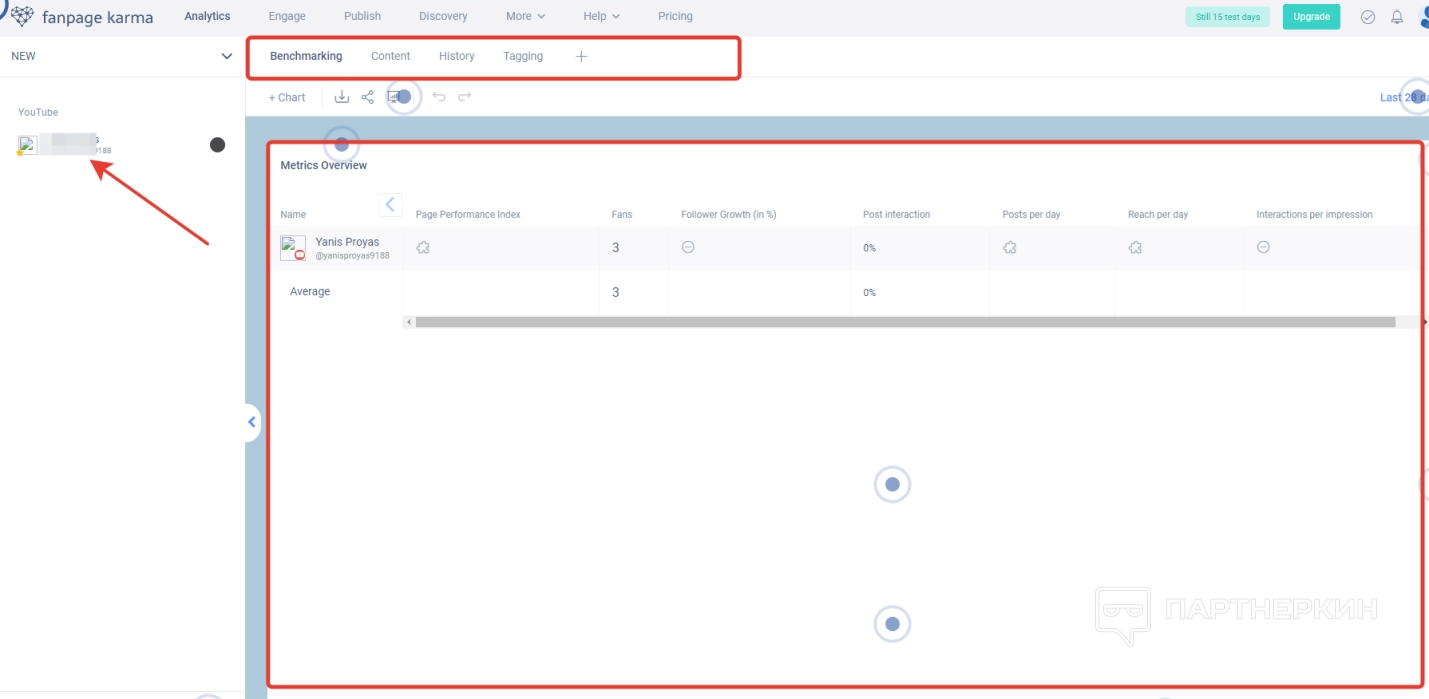
Task: Open notifications bell icon
Action: coord(1397,17)
